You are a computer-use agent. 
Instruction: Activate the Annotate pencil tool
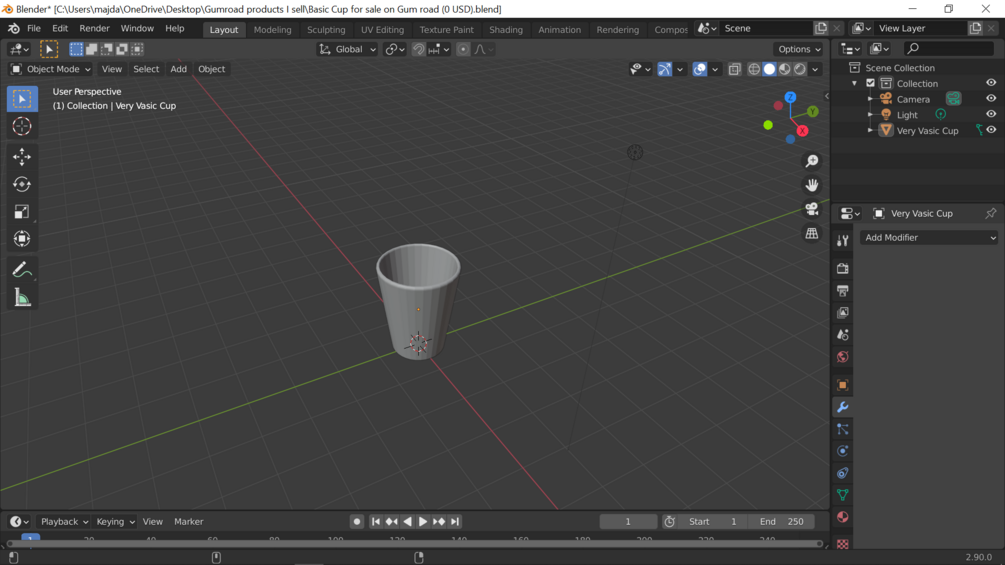[22, 270]
